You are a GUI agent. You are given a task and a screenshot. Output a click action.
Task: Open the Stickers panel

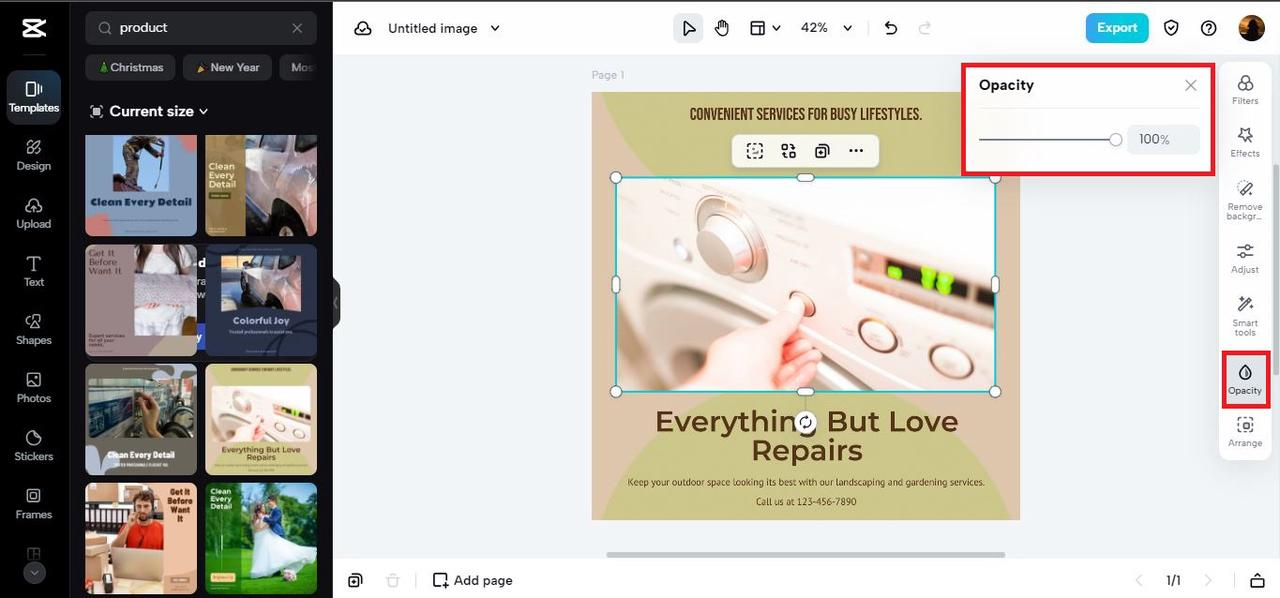[34, 445]
